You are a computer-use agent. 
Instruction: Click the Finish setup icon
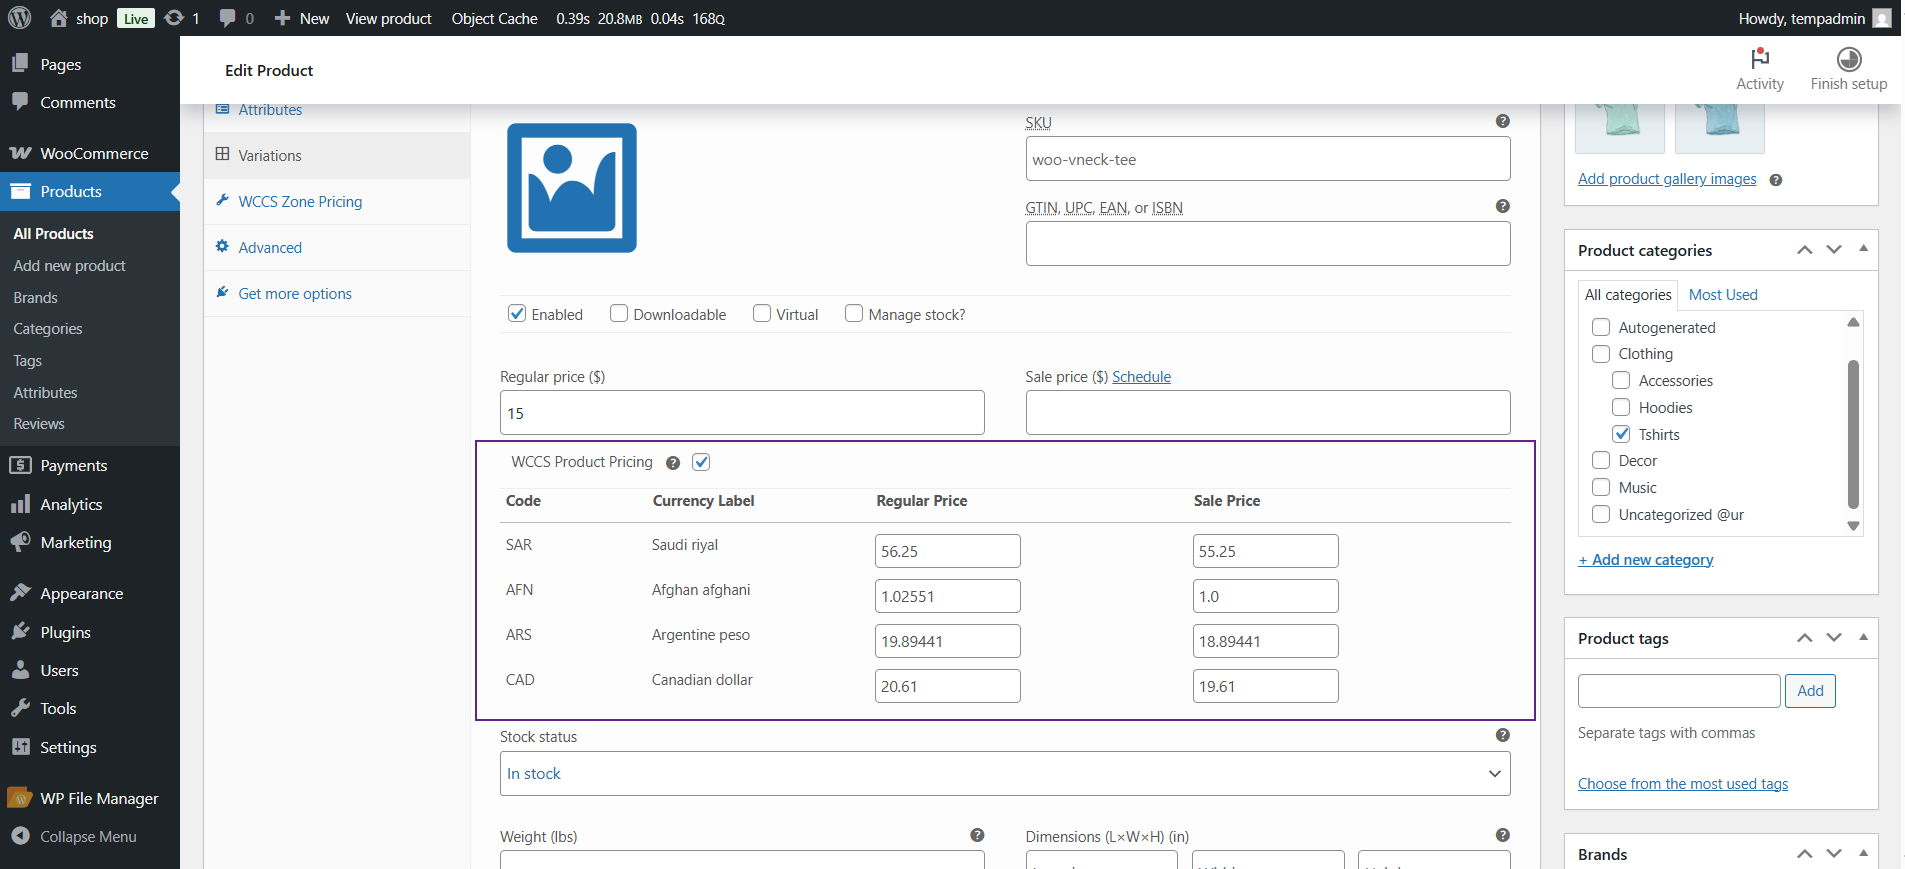click(1848, 59)
